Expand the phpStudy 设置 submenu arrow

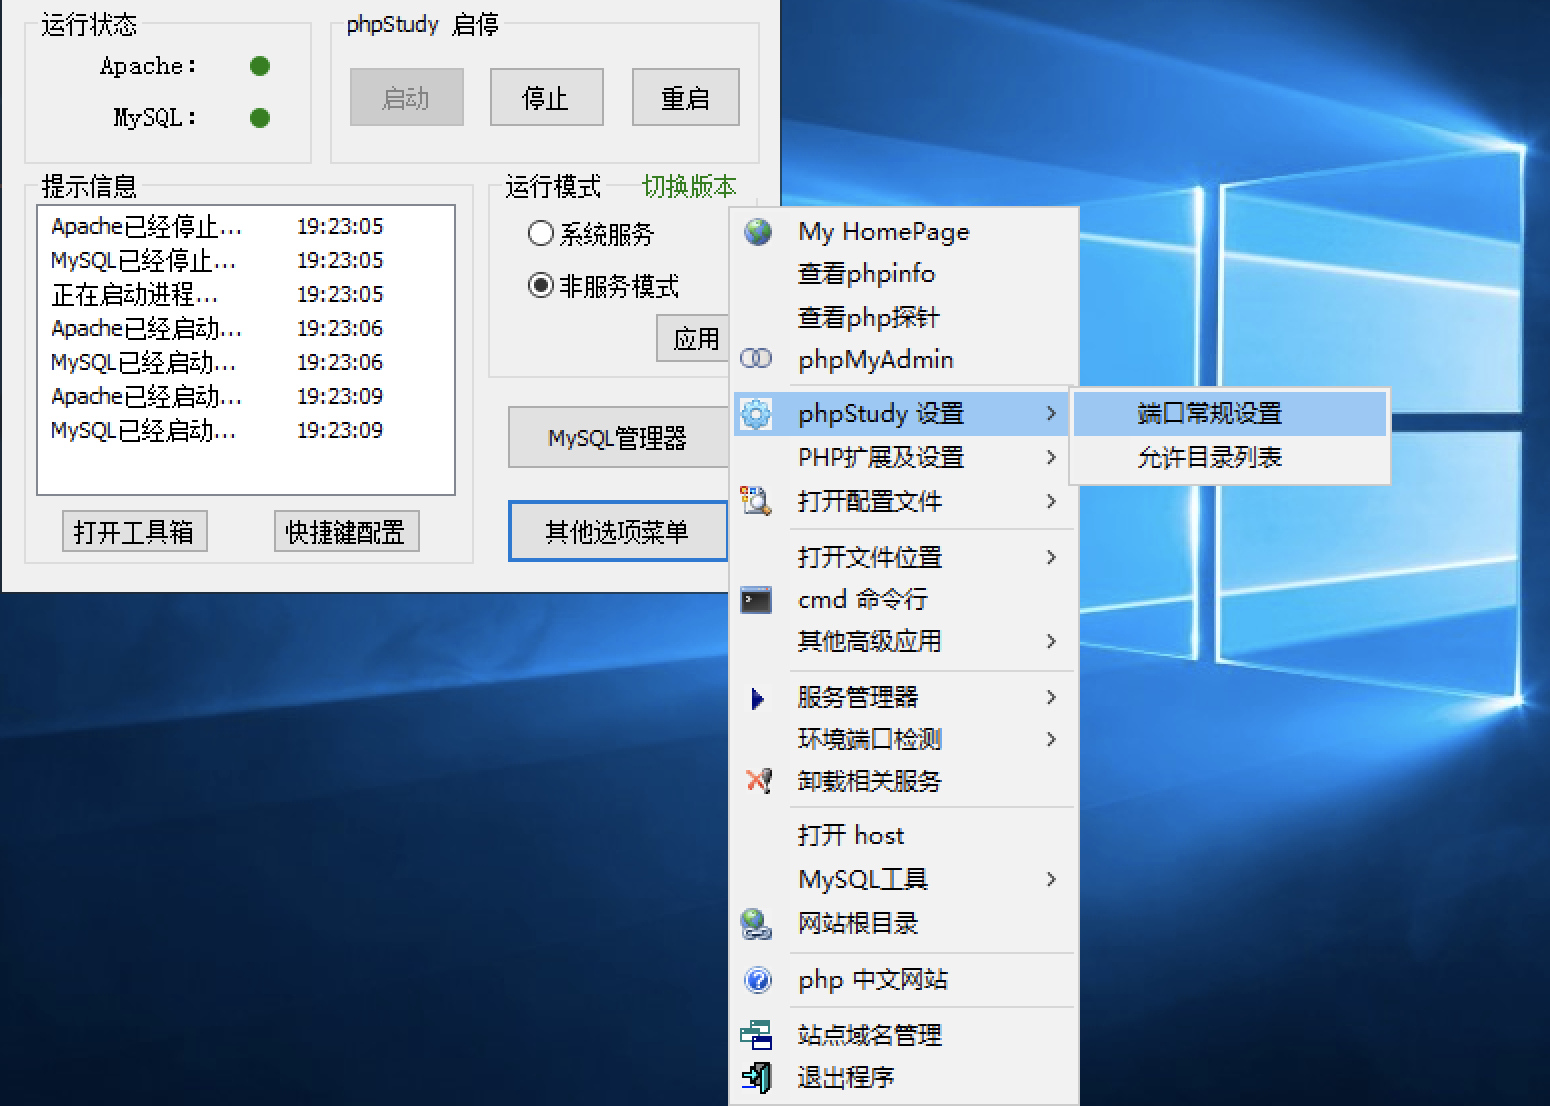(x=1051, y=413)
